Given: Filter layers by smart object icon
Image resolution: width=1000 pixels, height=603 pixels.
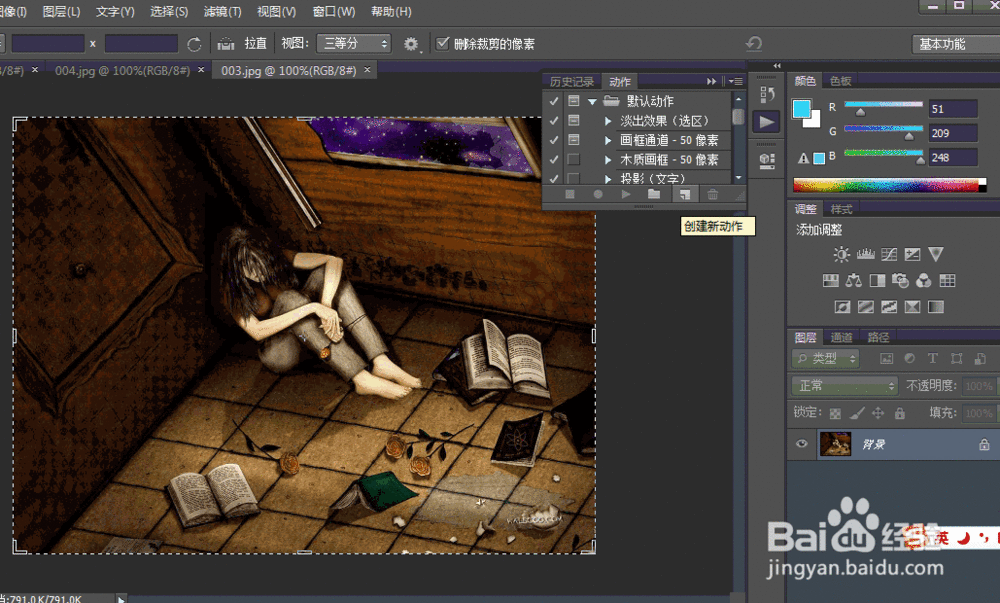Looking at the screenshot, I should [980, 358].
